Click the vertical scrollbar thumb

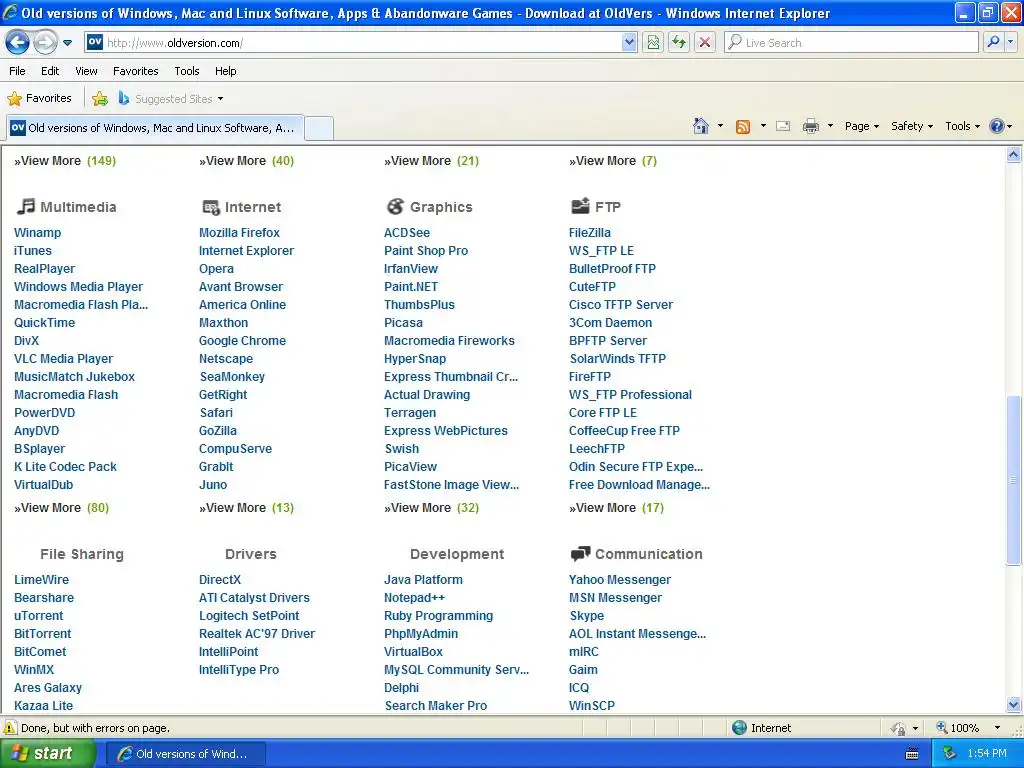[1014, 480]
